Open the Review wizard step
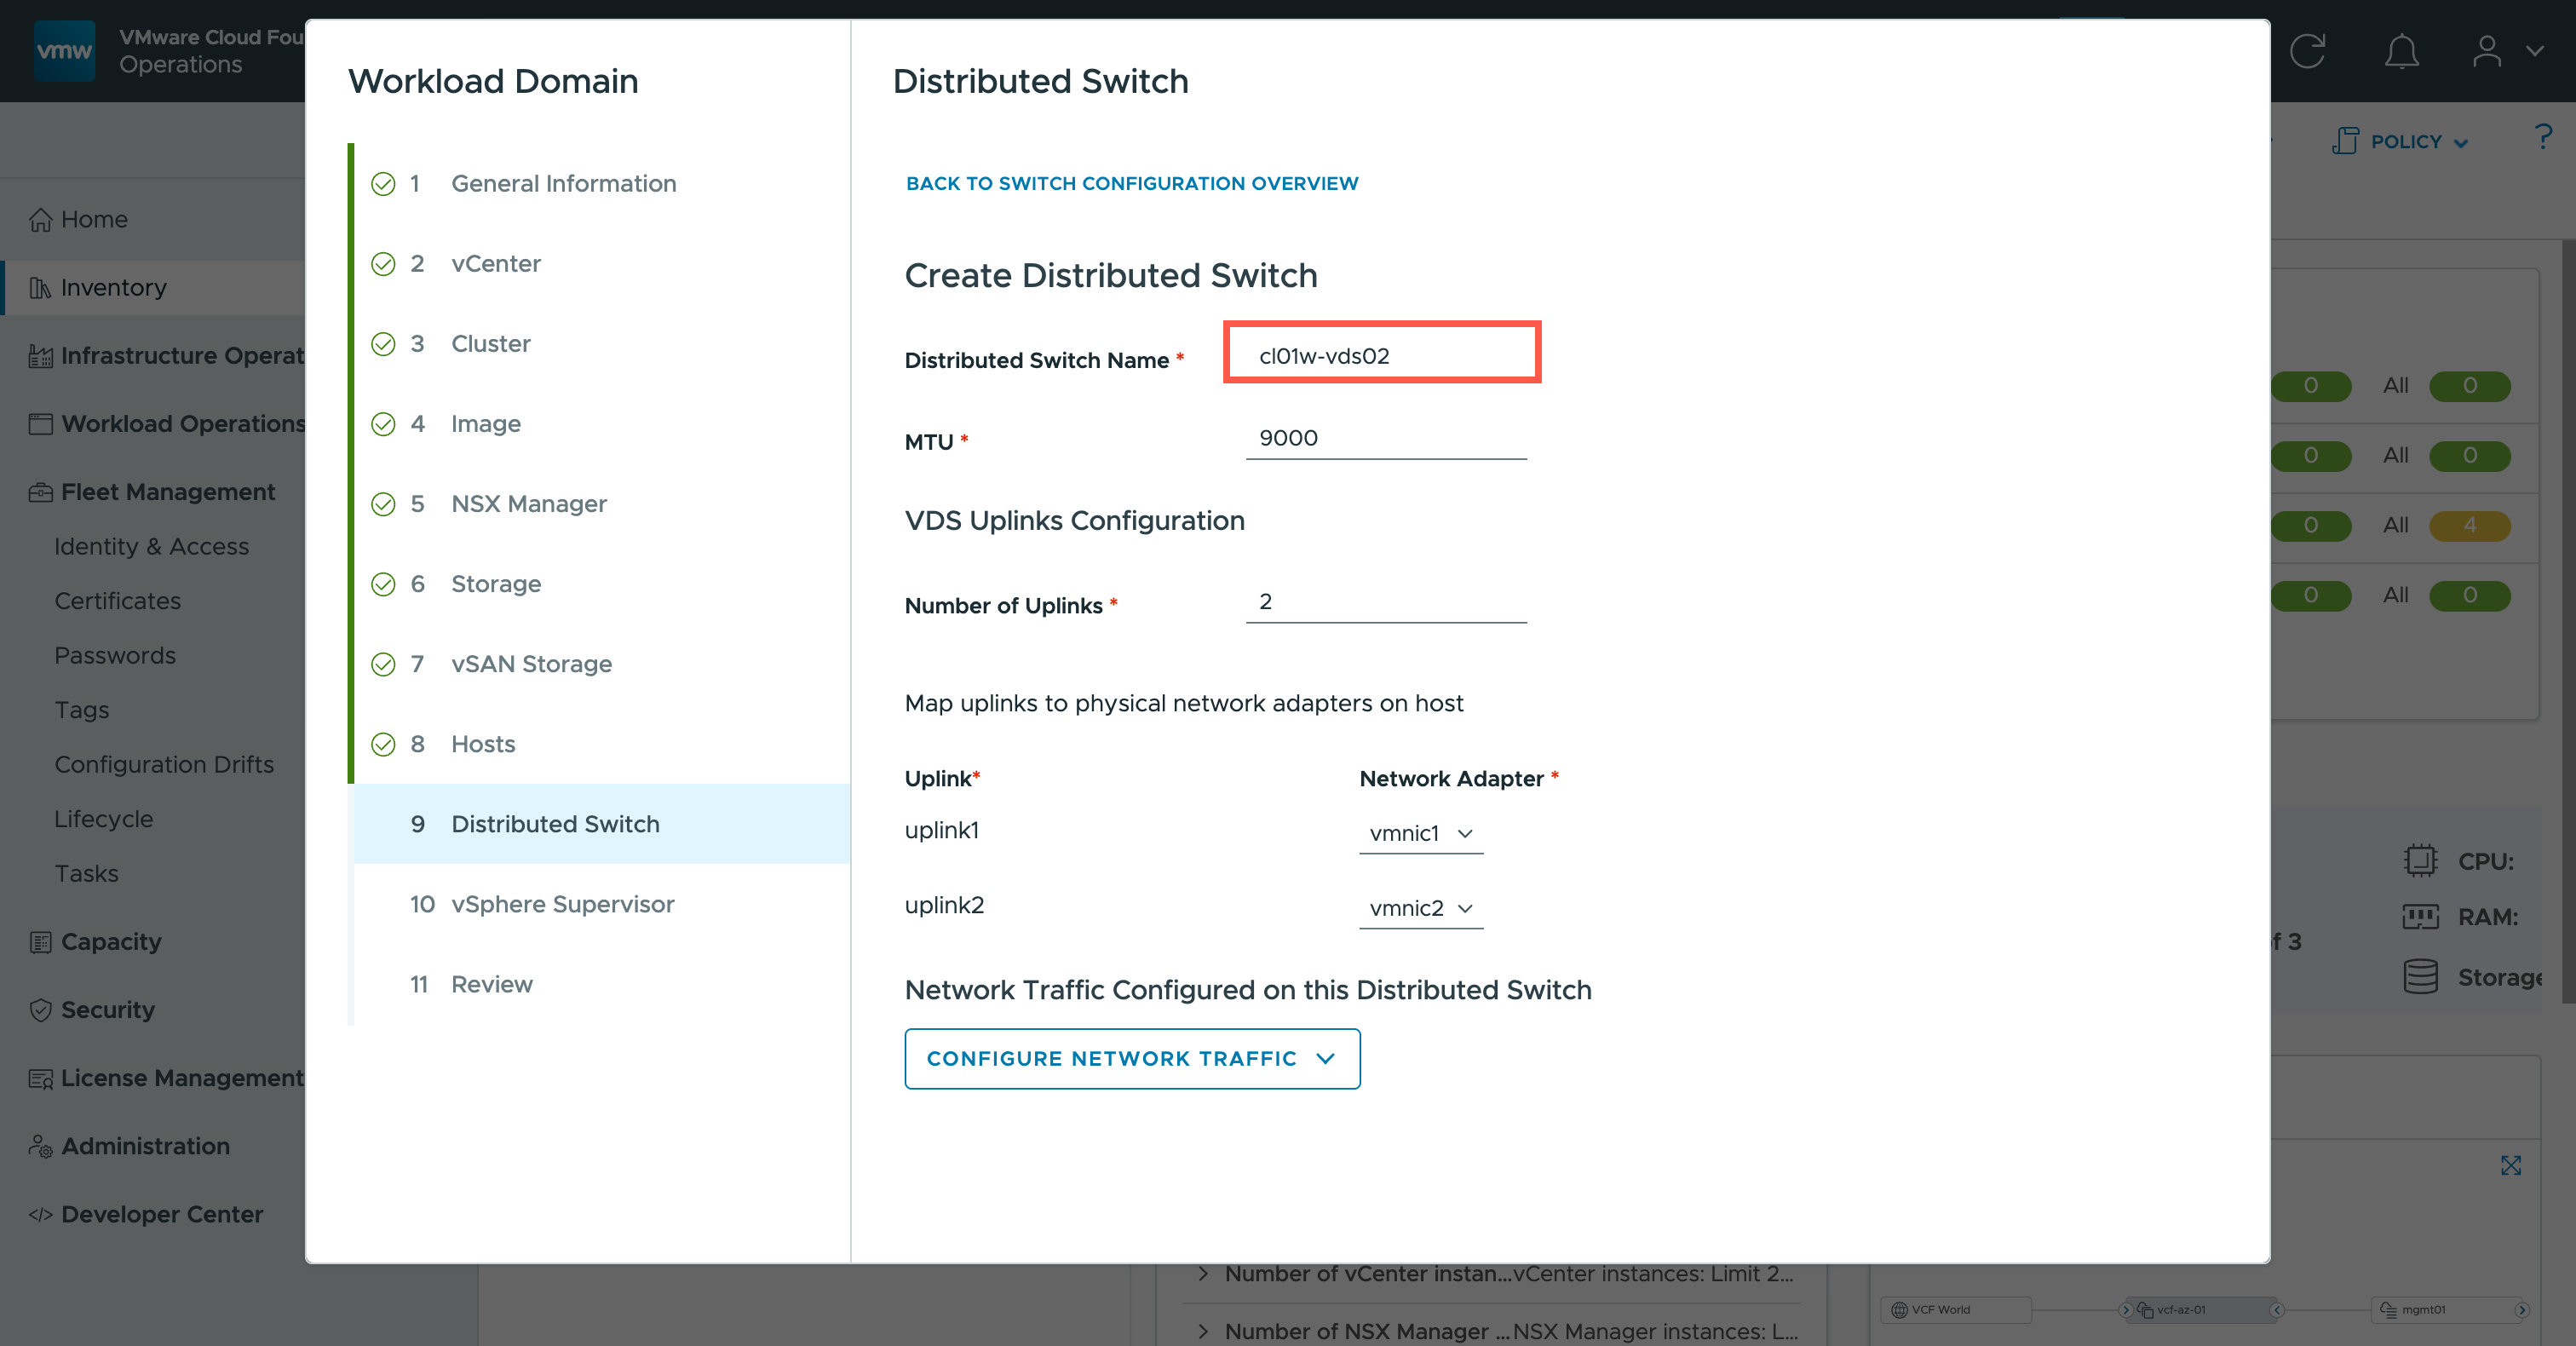 coord(491,984)
